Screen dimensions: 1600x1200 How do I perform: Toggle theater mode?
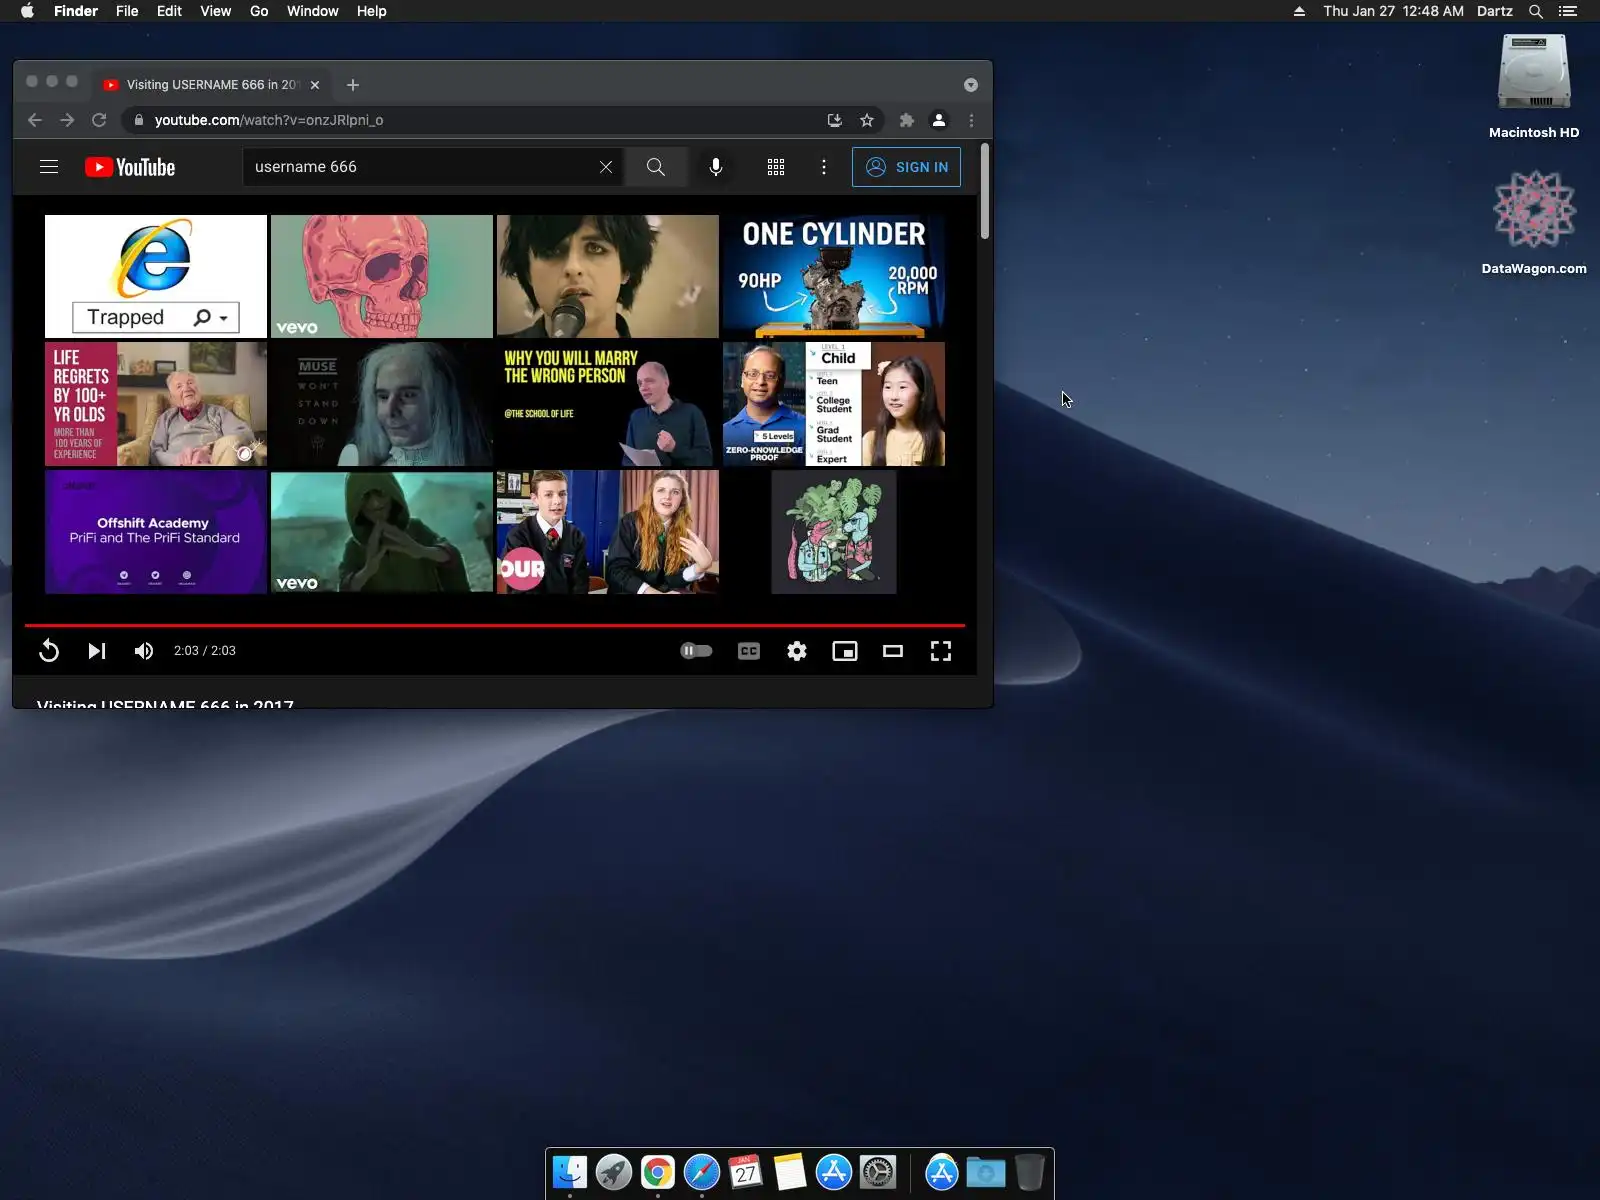click(893, 651)
